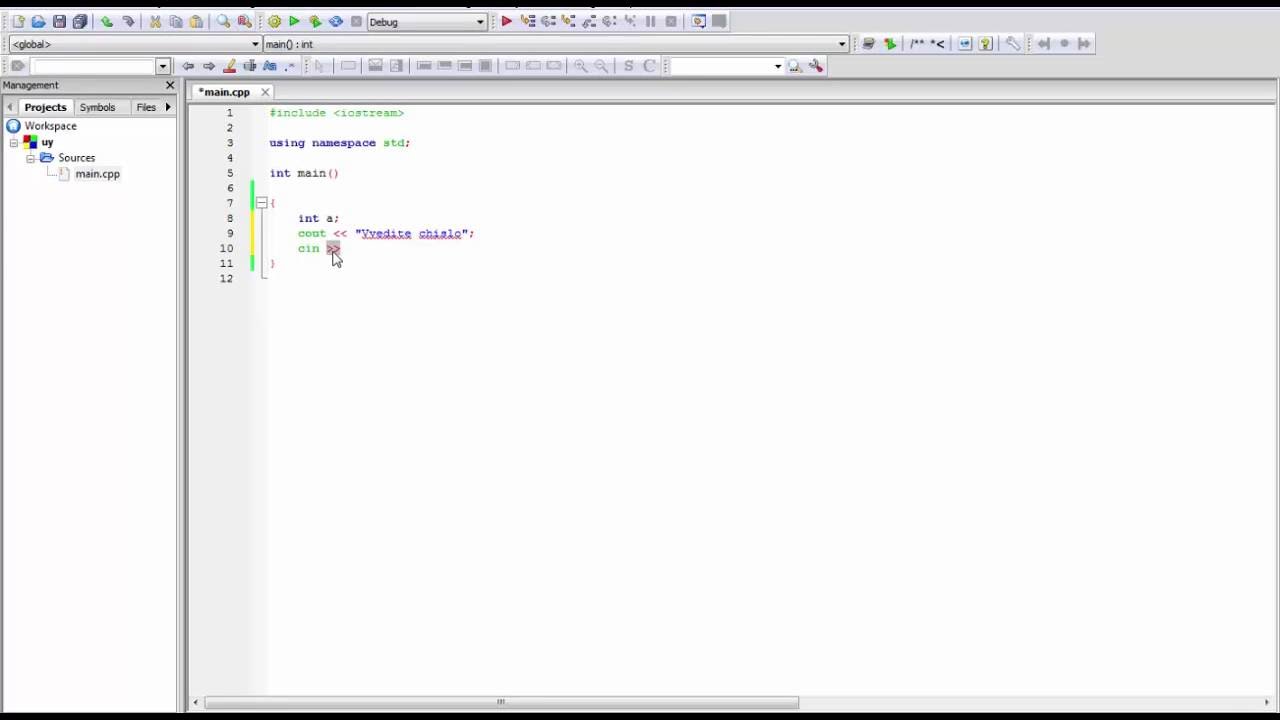Open Find with the magnifier icon
The height and width of the screenshot is (720, 1280).
tap(224, 21)
